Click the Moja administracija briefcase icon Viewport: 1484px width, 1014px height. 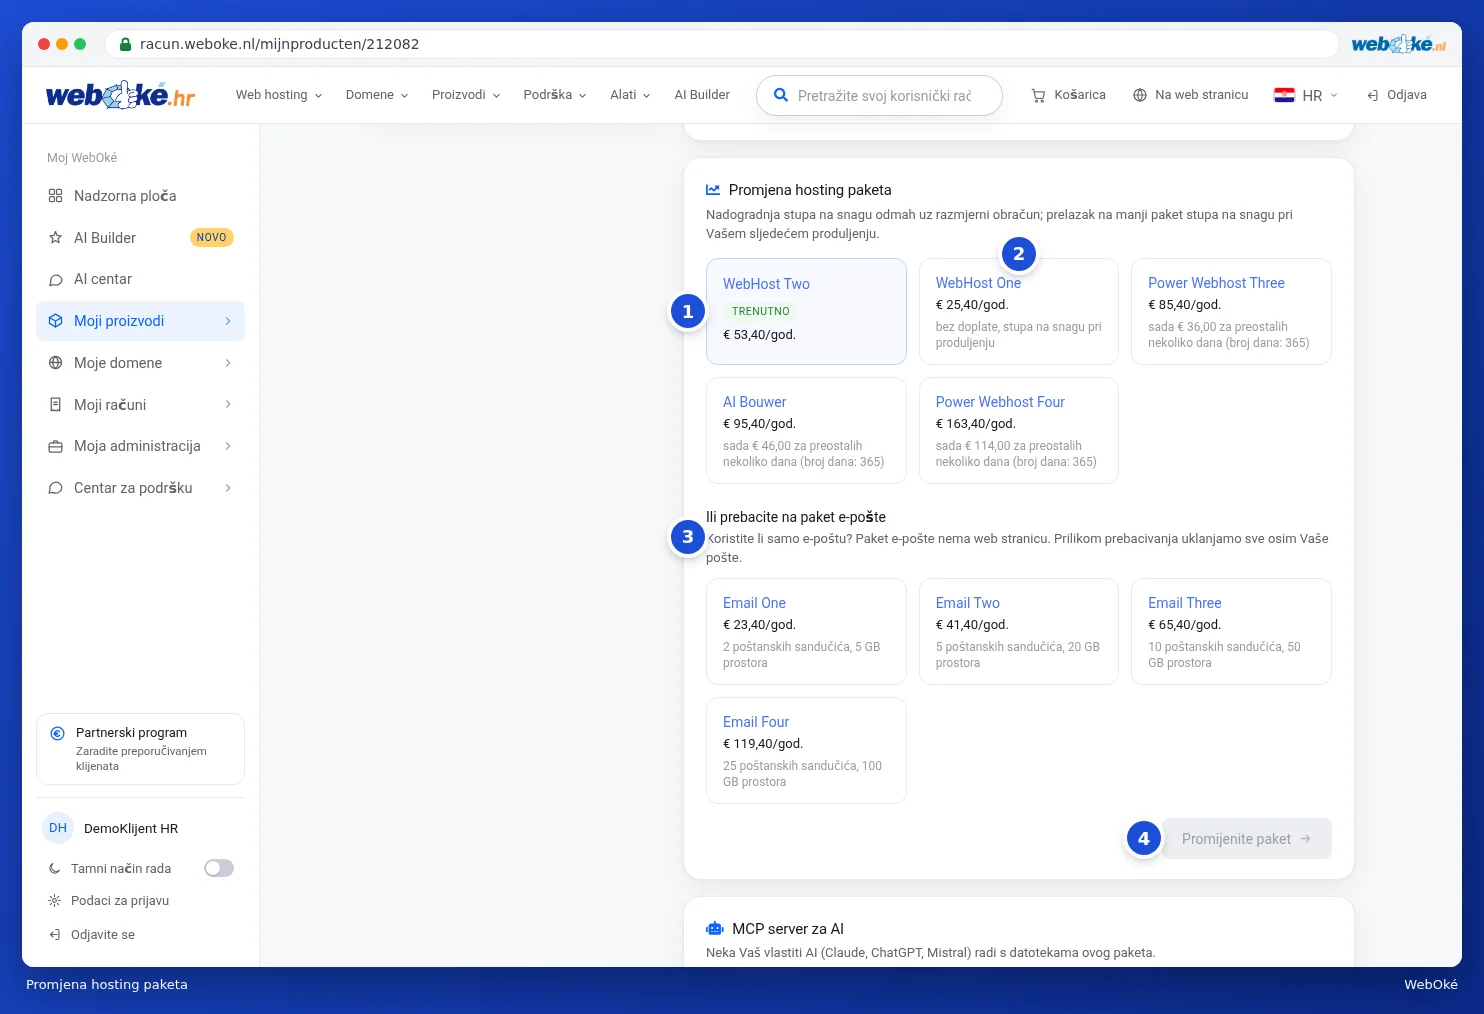tap(56, 446)
